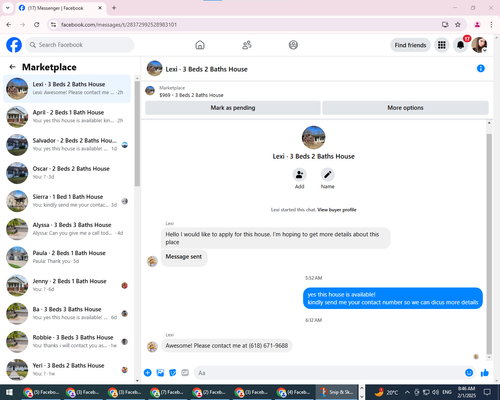500x400 pixels.
Task: Click the Search Facebook field
Action: 80,45
